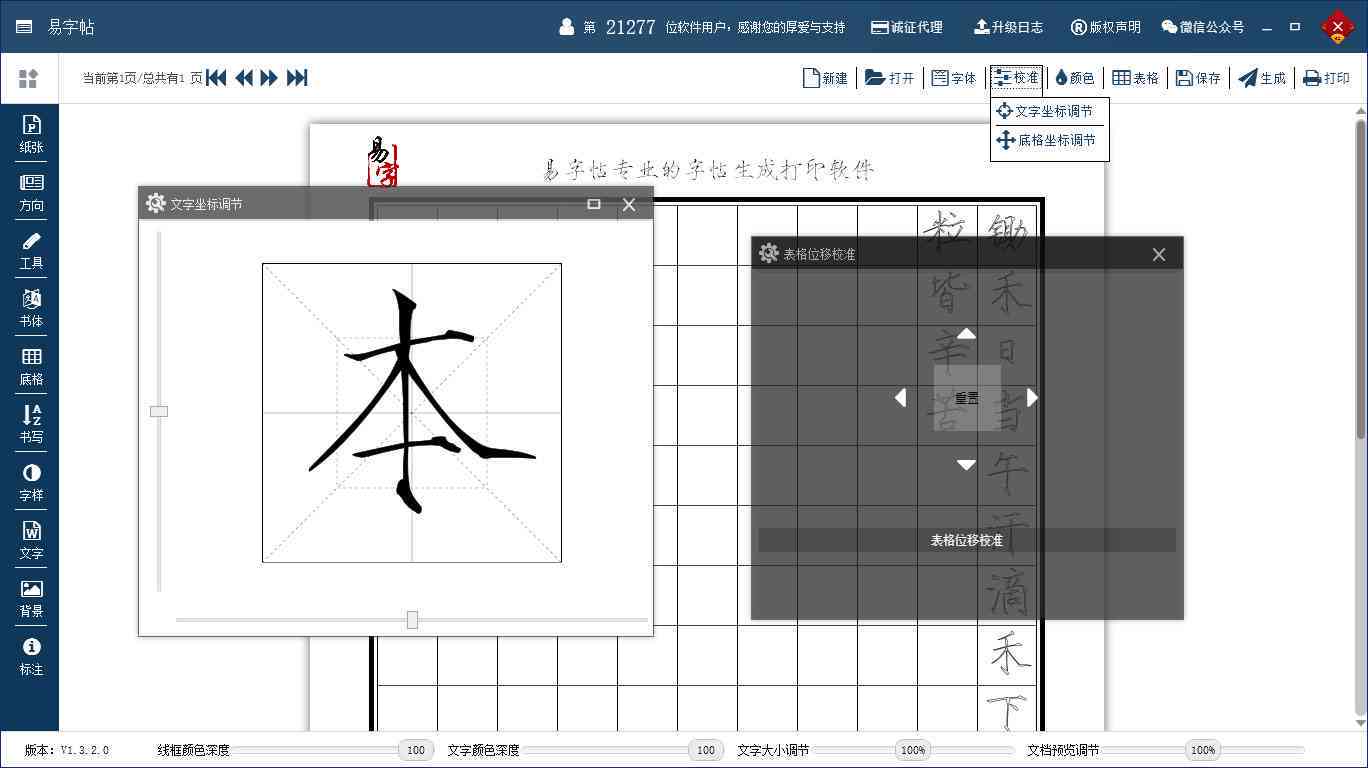Open a file with 打开
Screen dimensions: 1368x768
[x=889, y=78]
